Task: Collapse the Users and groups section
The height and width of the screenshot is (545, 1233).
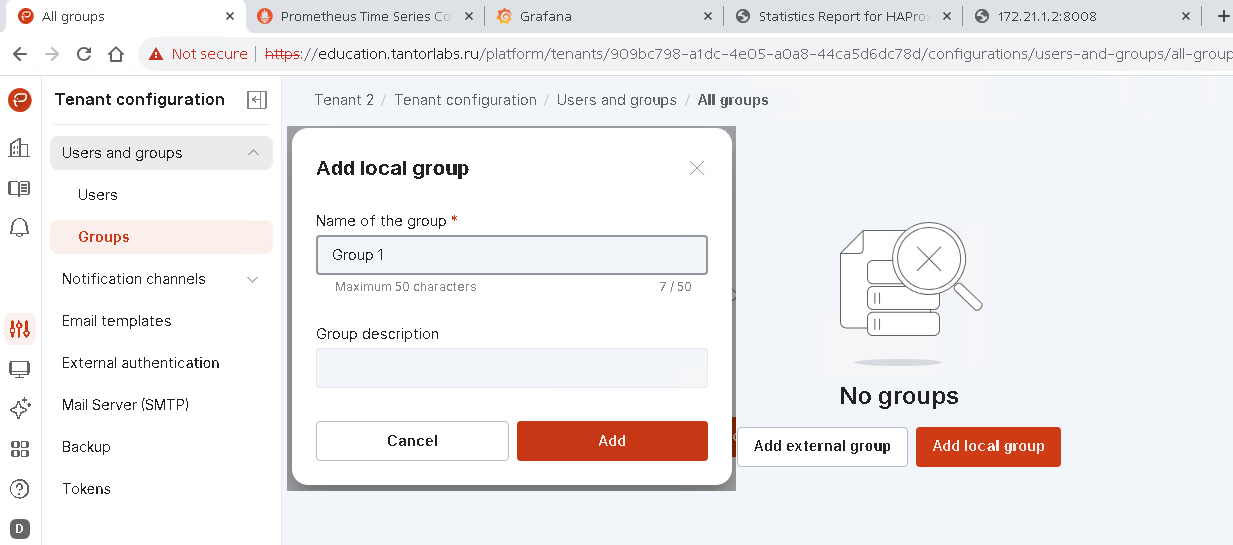Action: [x=253, y=153]
